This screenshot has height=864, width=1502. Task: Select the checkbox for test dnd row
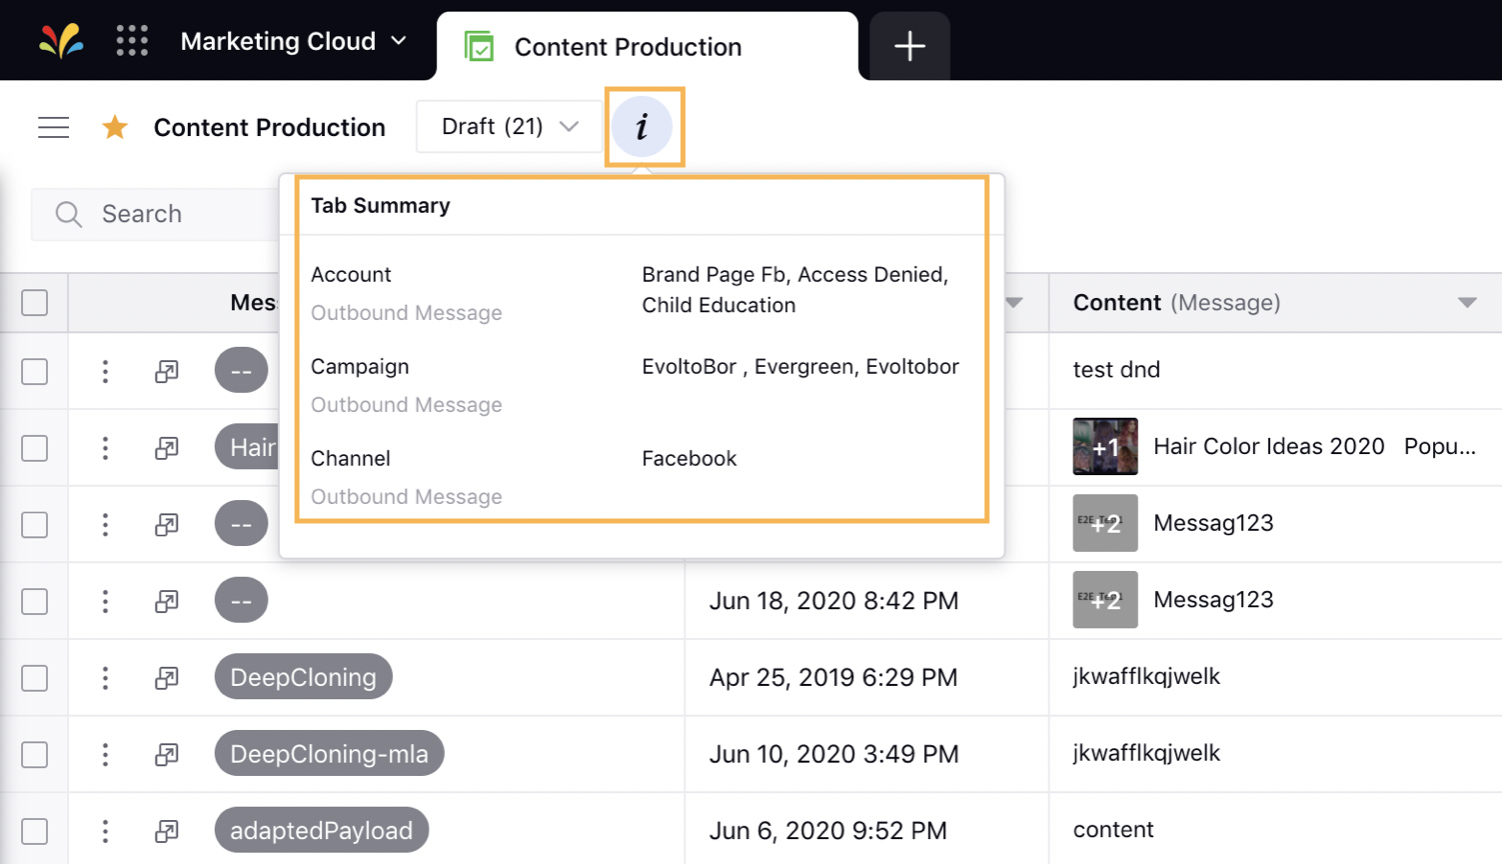pyautogui.click(x=35, y=371)
